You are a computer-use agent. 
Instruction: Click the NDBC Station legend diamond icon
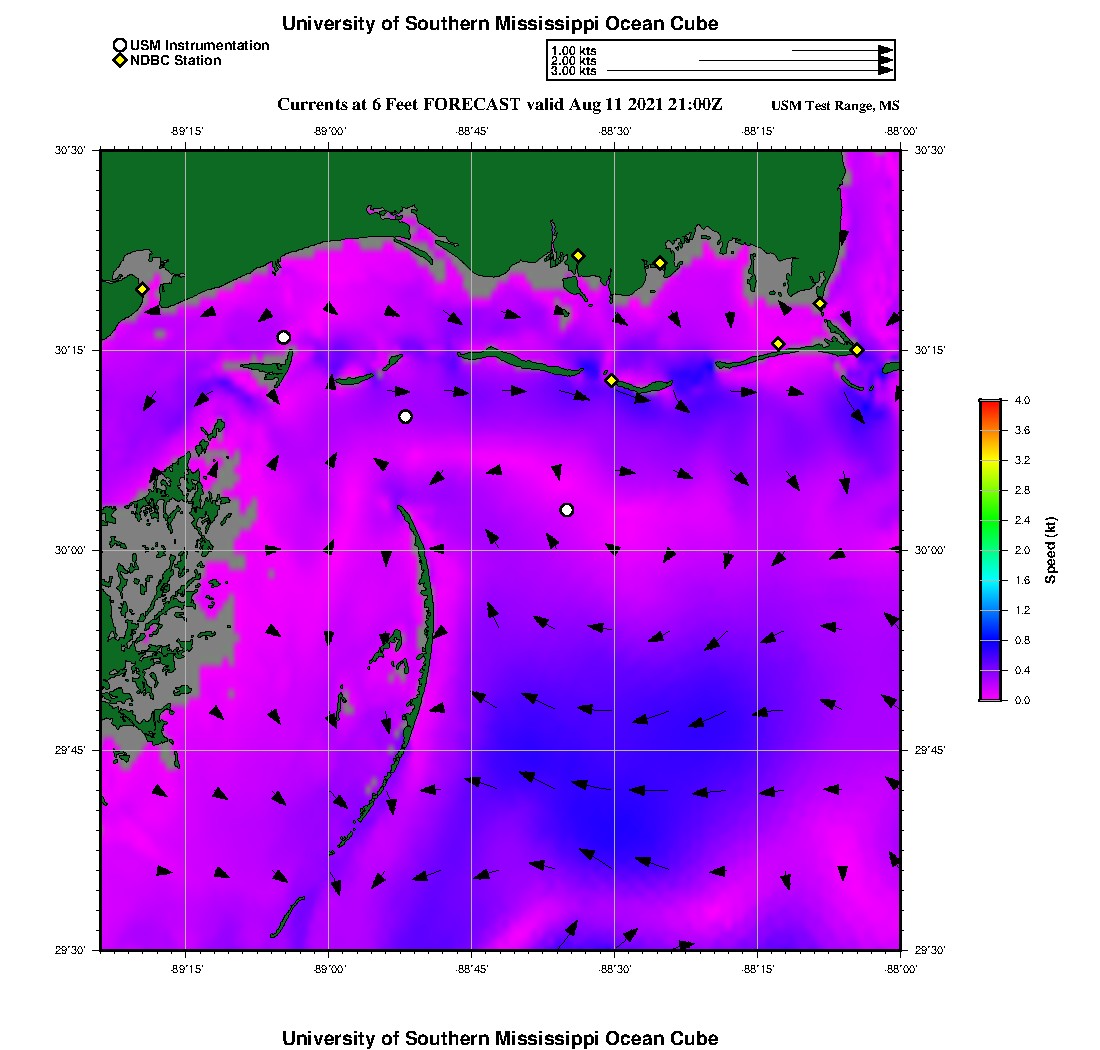pyautogui.click(x=120, y=60)
